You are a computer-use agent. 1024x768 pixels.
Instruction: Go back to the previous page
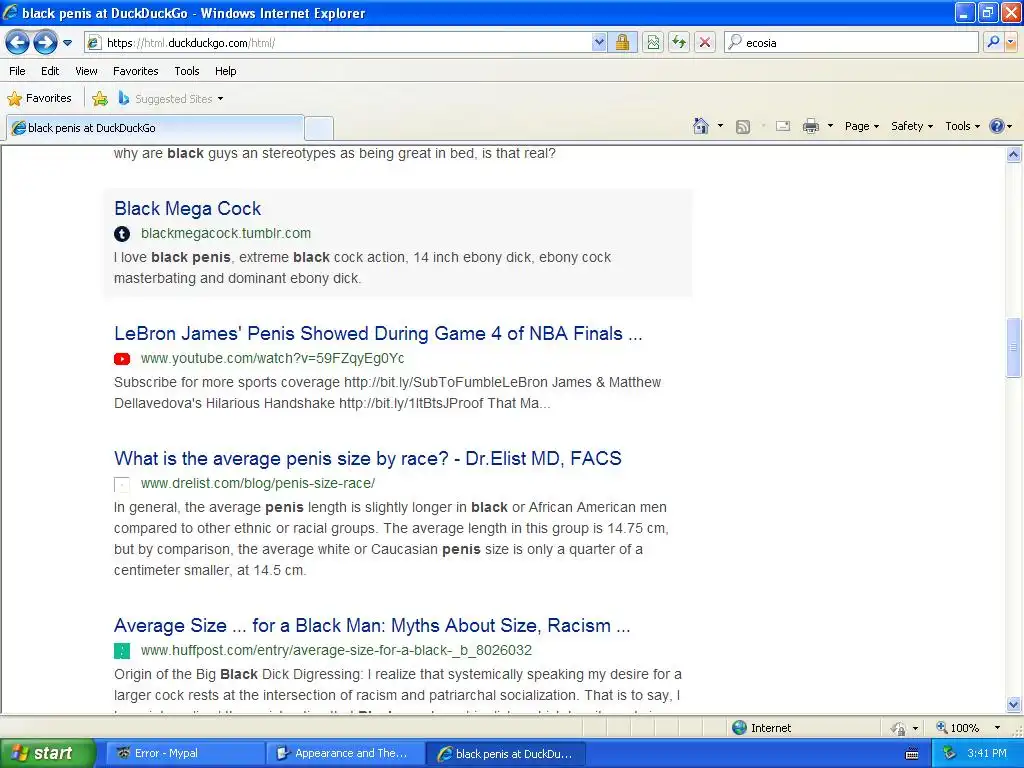pyautogui.click(x=18, y=43)
